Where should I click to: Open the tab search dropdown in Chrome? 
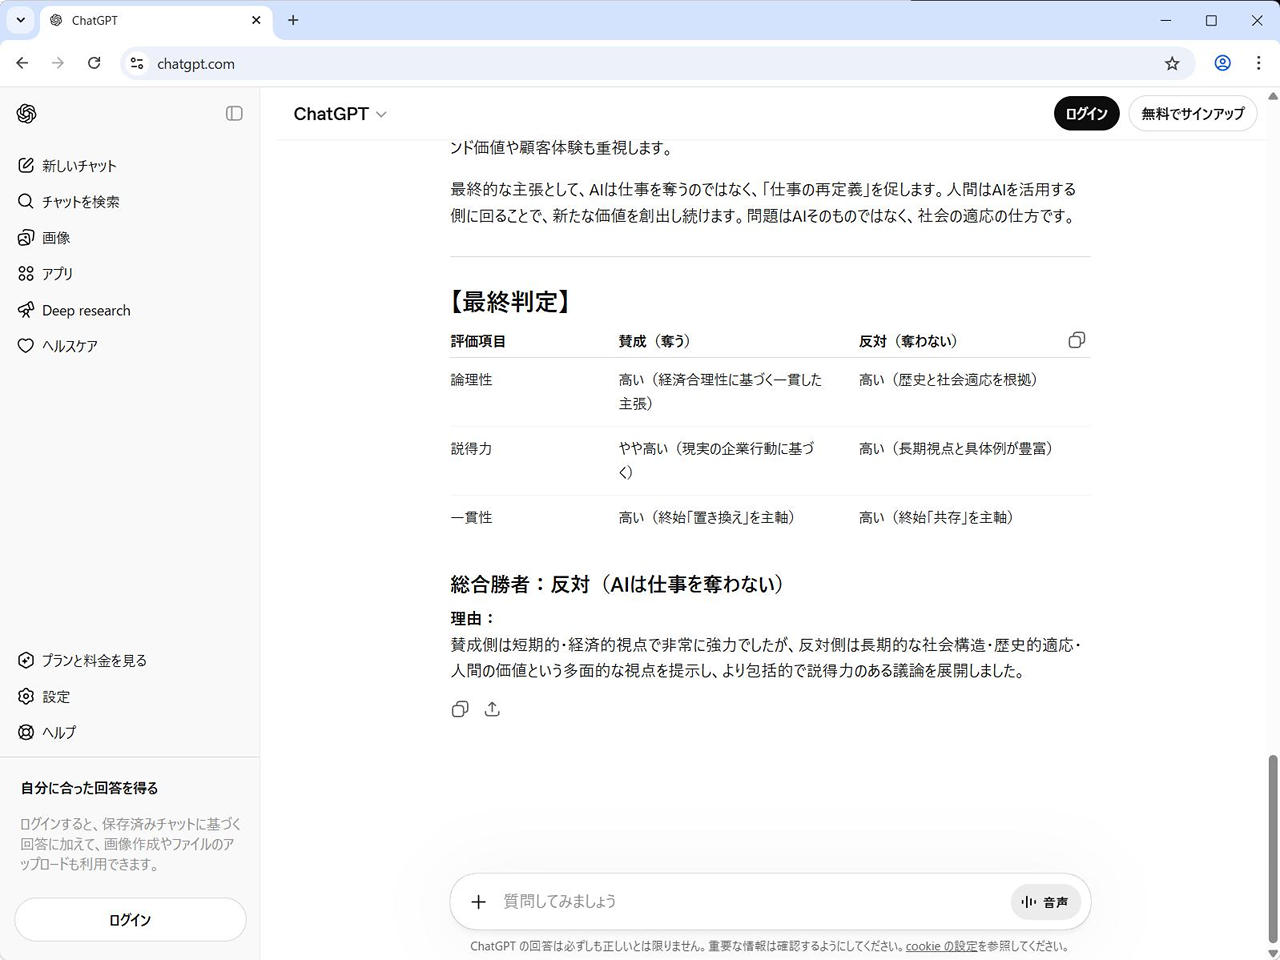pyautogui.click(x=20, y=20)
